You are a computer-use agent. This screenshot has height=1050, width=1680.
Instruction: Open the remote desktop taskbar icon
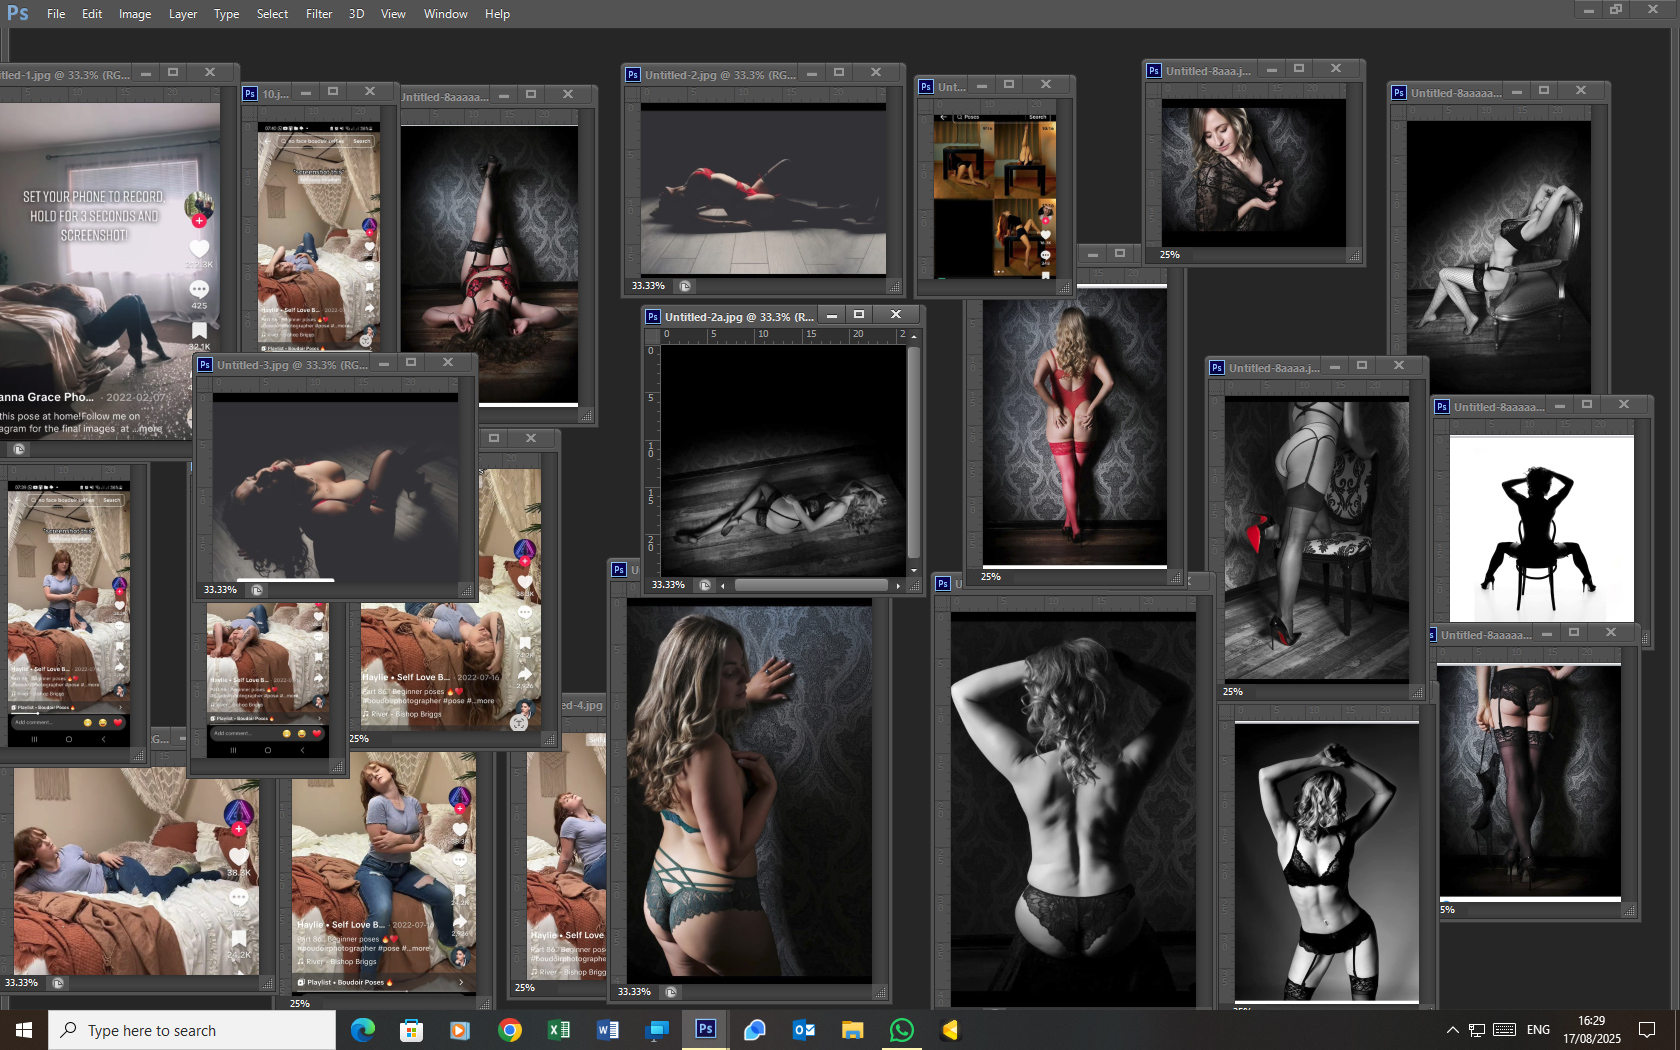pos(657,1030)
